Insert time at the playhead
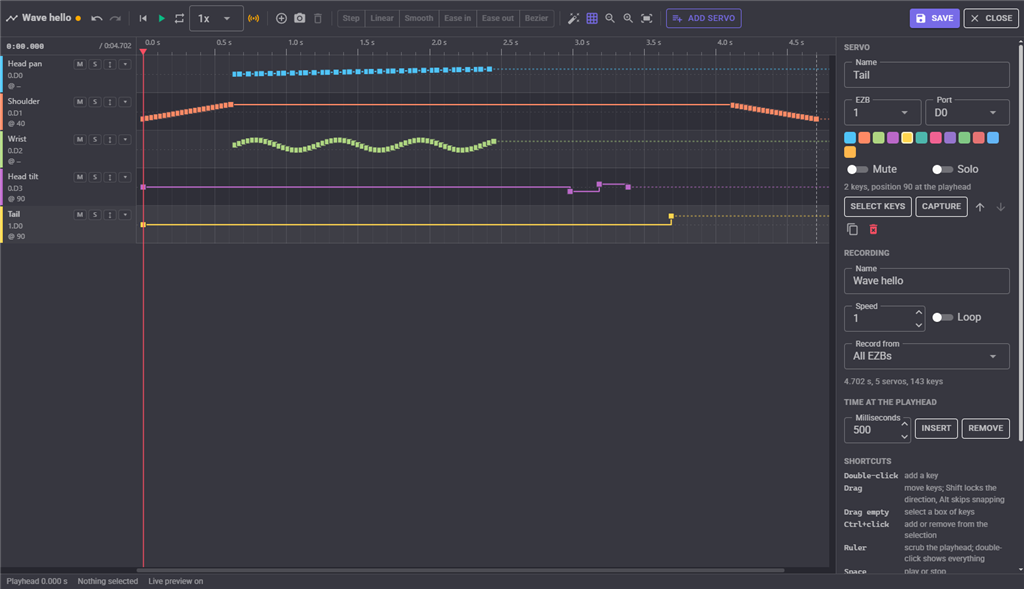This screenshot has width=1024, height=589. click(936, 428)
